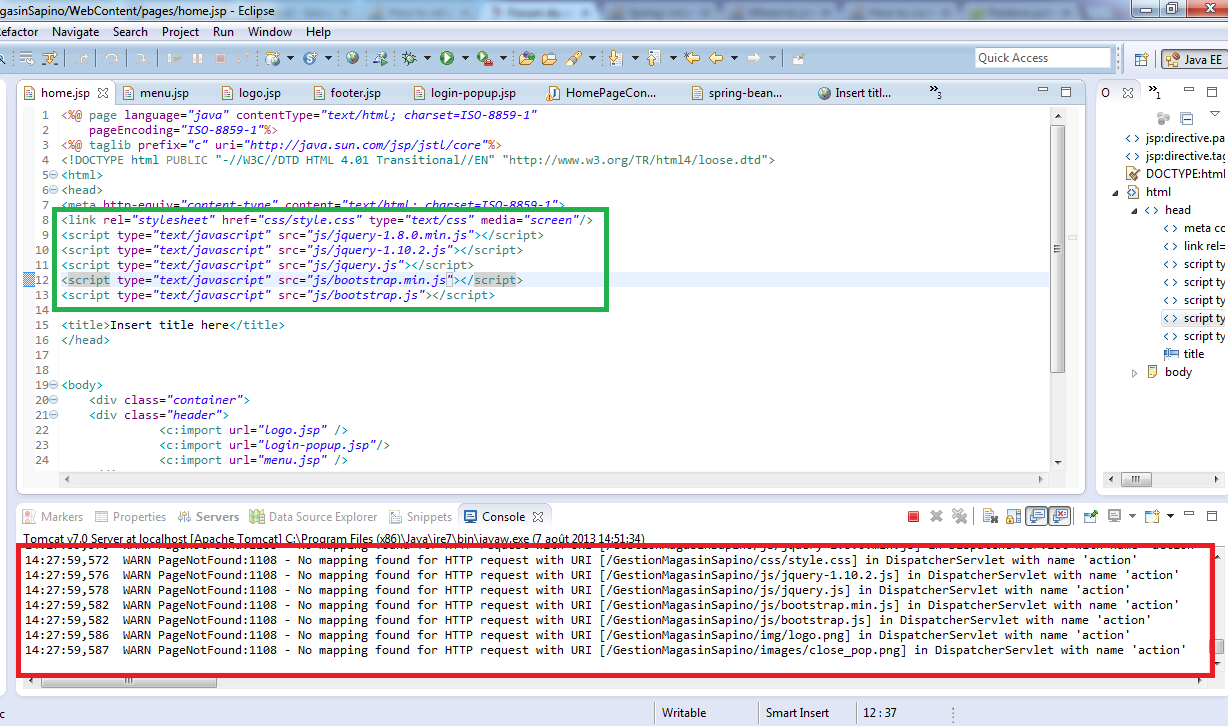Select the meta node in Outline
Screen dimensions: 1228x726
coord(1194,228)
